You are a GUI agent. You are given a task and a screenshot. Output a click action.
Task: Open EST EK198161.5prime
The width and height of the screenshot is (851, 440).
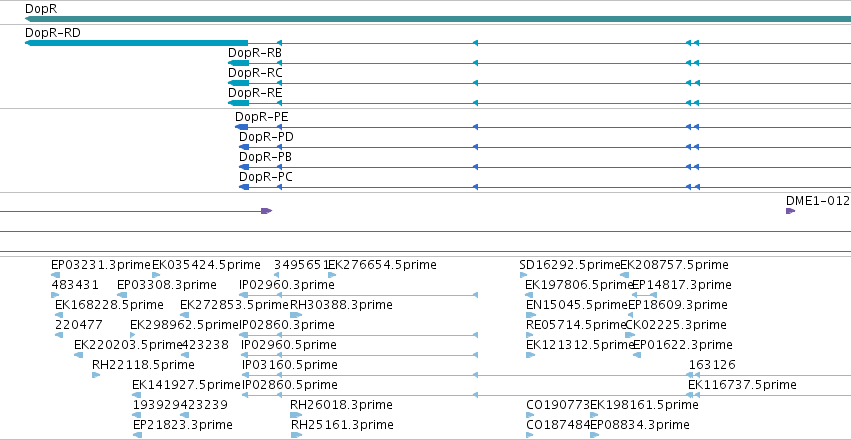click(x=644, y=405)
